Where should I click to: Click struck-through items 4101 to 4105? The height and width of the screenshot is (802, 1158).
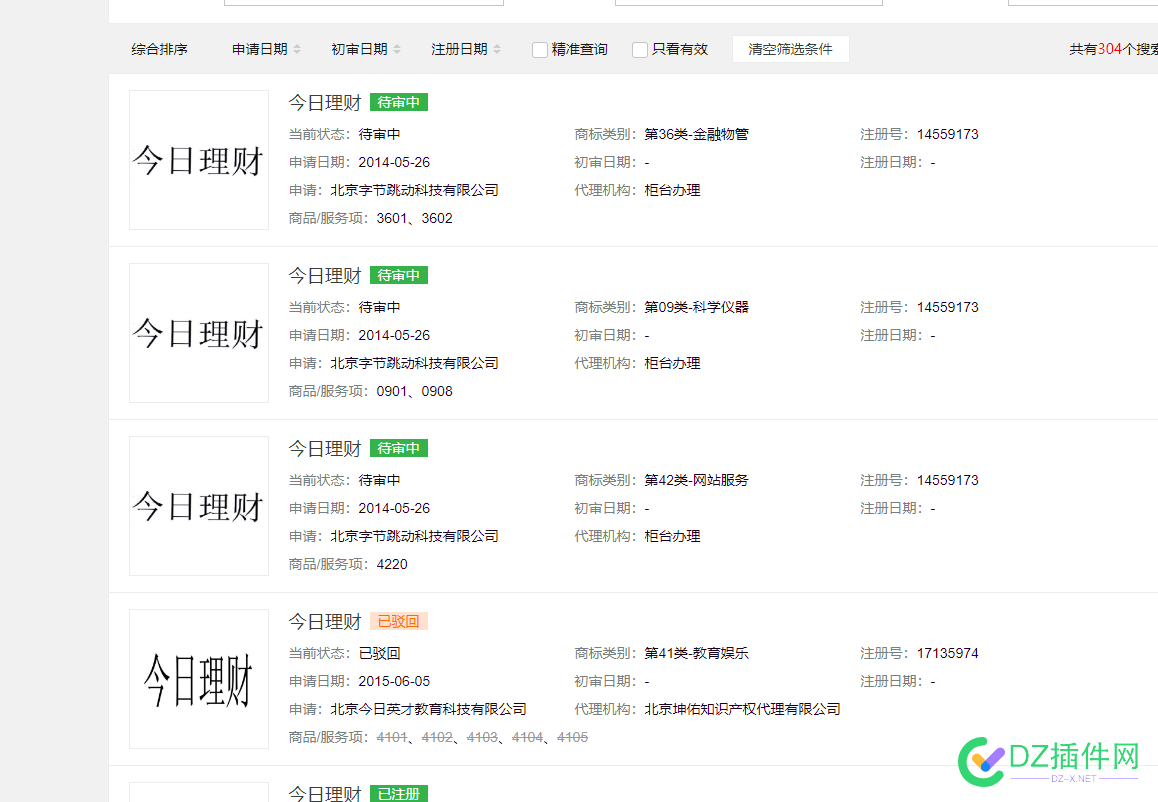(x=482, y=737)
